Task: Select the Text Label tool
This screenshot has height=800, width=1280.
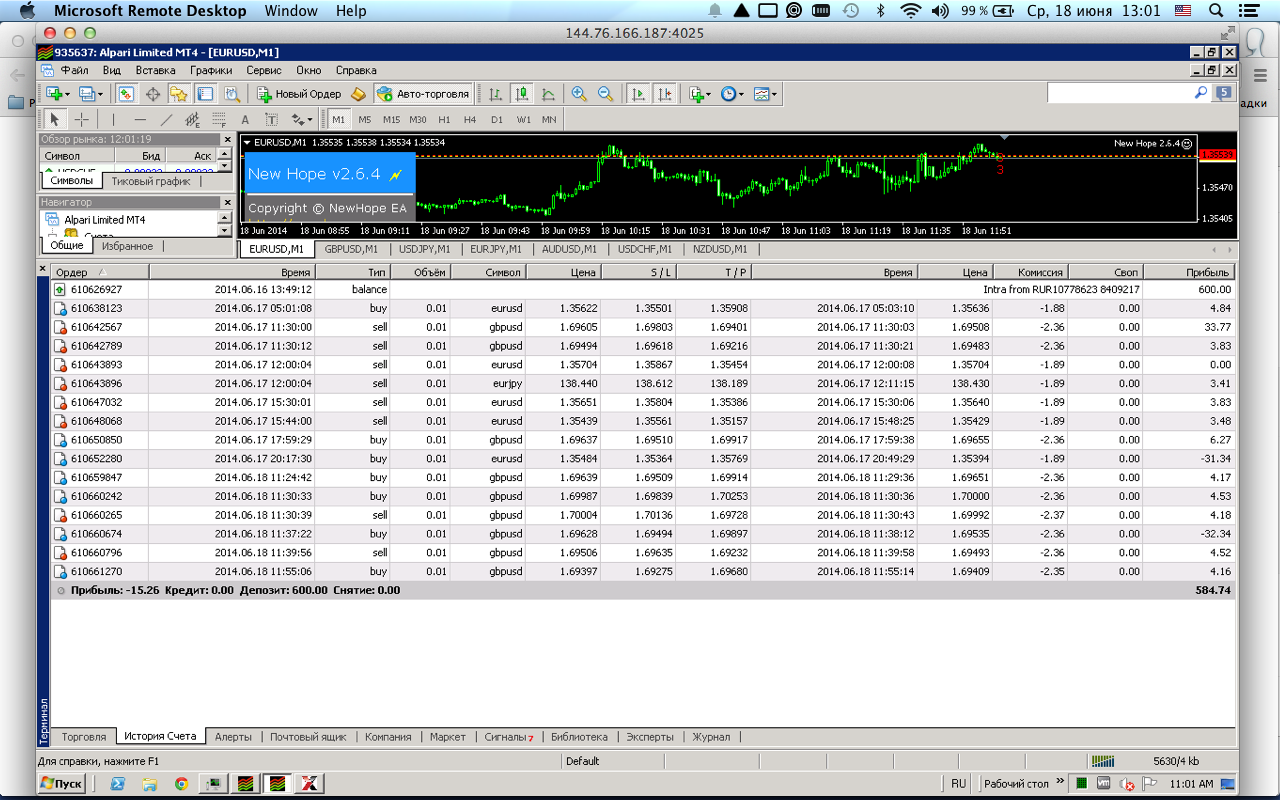Action: pyautogui.click(x=271, y=119)
